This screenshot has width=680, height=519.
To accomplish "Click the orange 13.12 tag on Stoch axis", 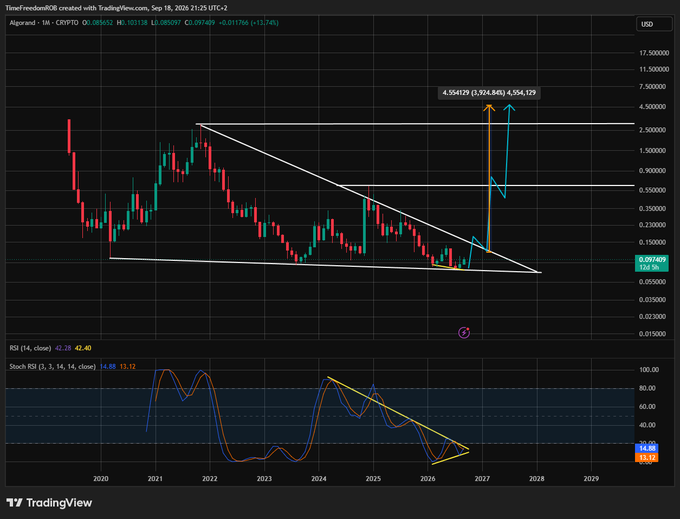I will pos(647,457).
